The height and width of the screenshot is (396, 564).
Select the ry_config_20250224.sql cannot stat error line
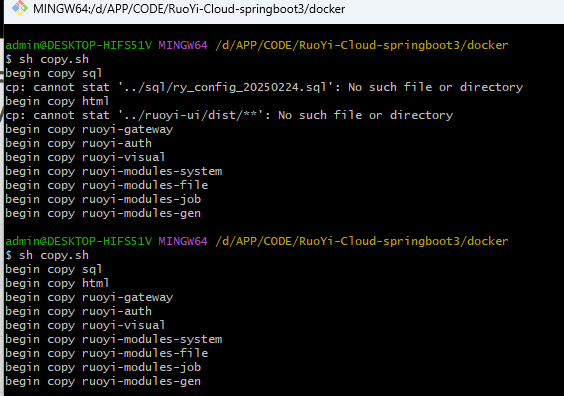click(x=264, y=87)
